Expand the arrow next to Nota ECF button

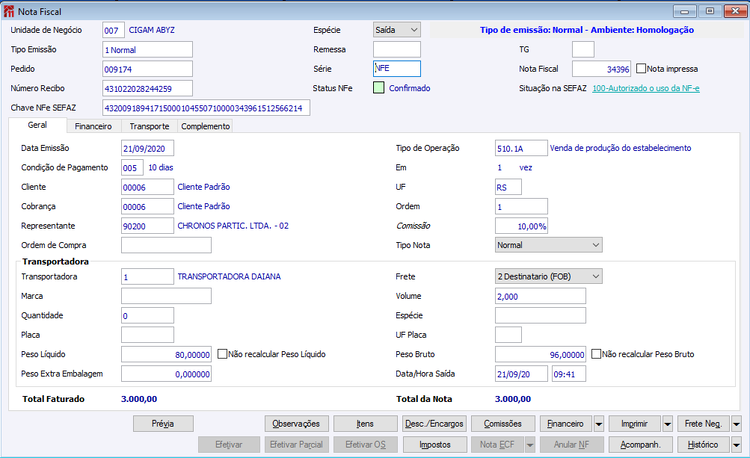pyautogui.click(x=530, y=445)
